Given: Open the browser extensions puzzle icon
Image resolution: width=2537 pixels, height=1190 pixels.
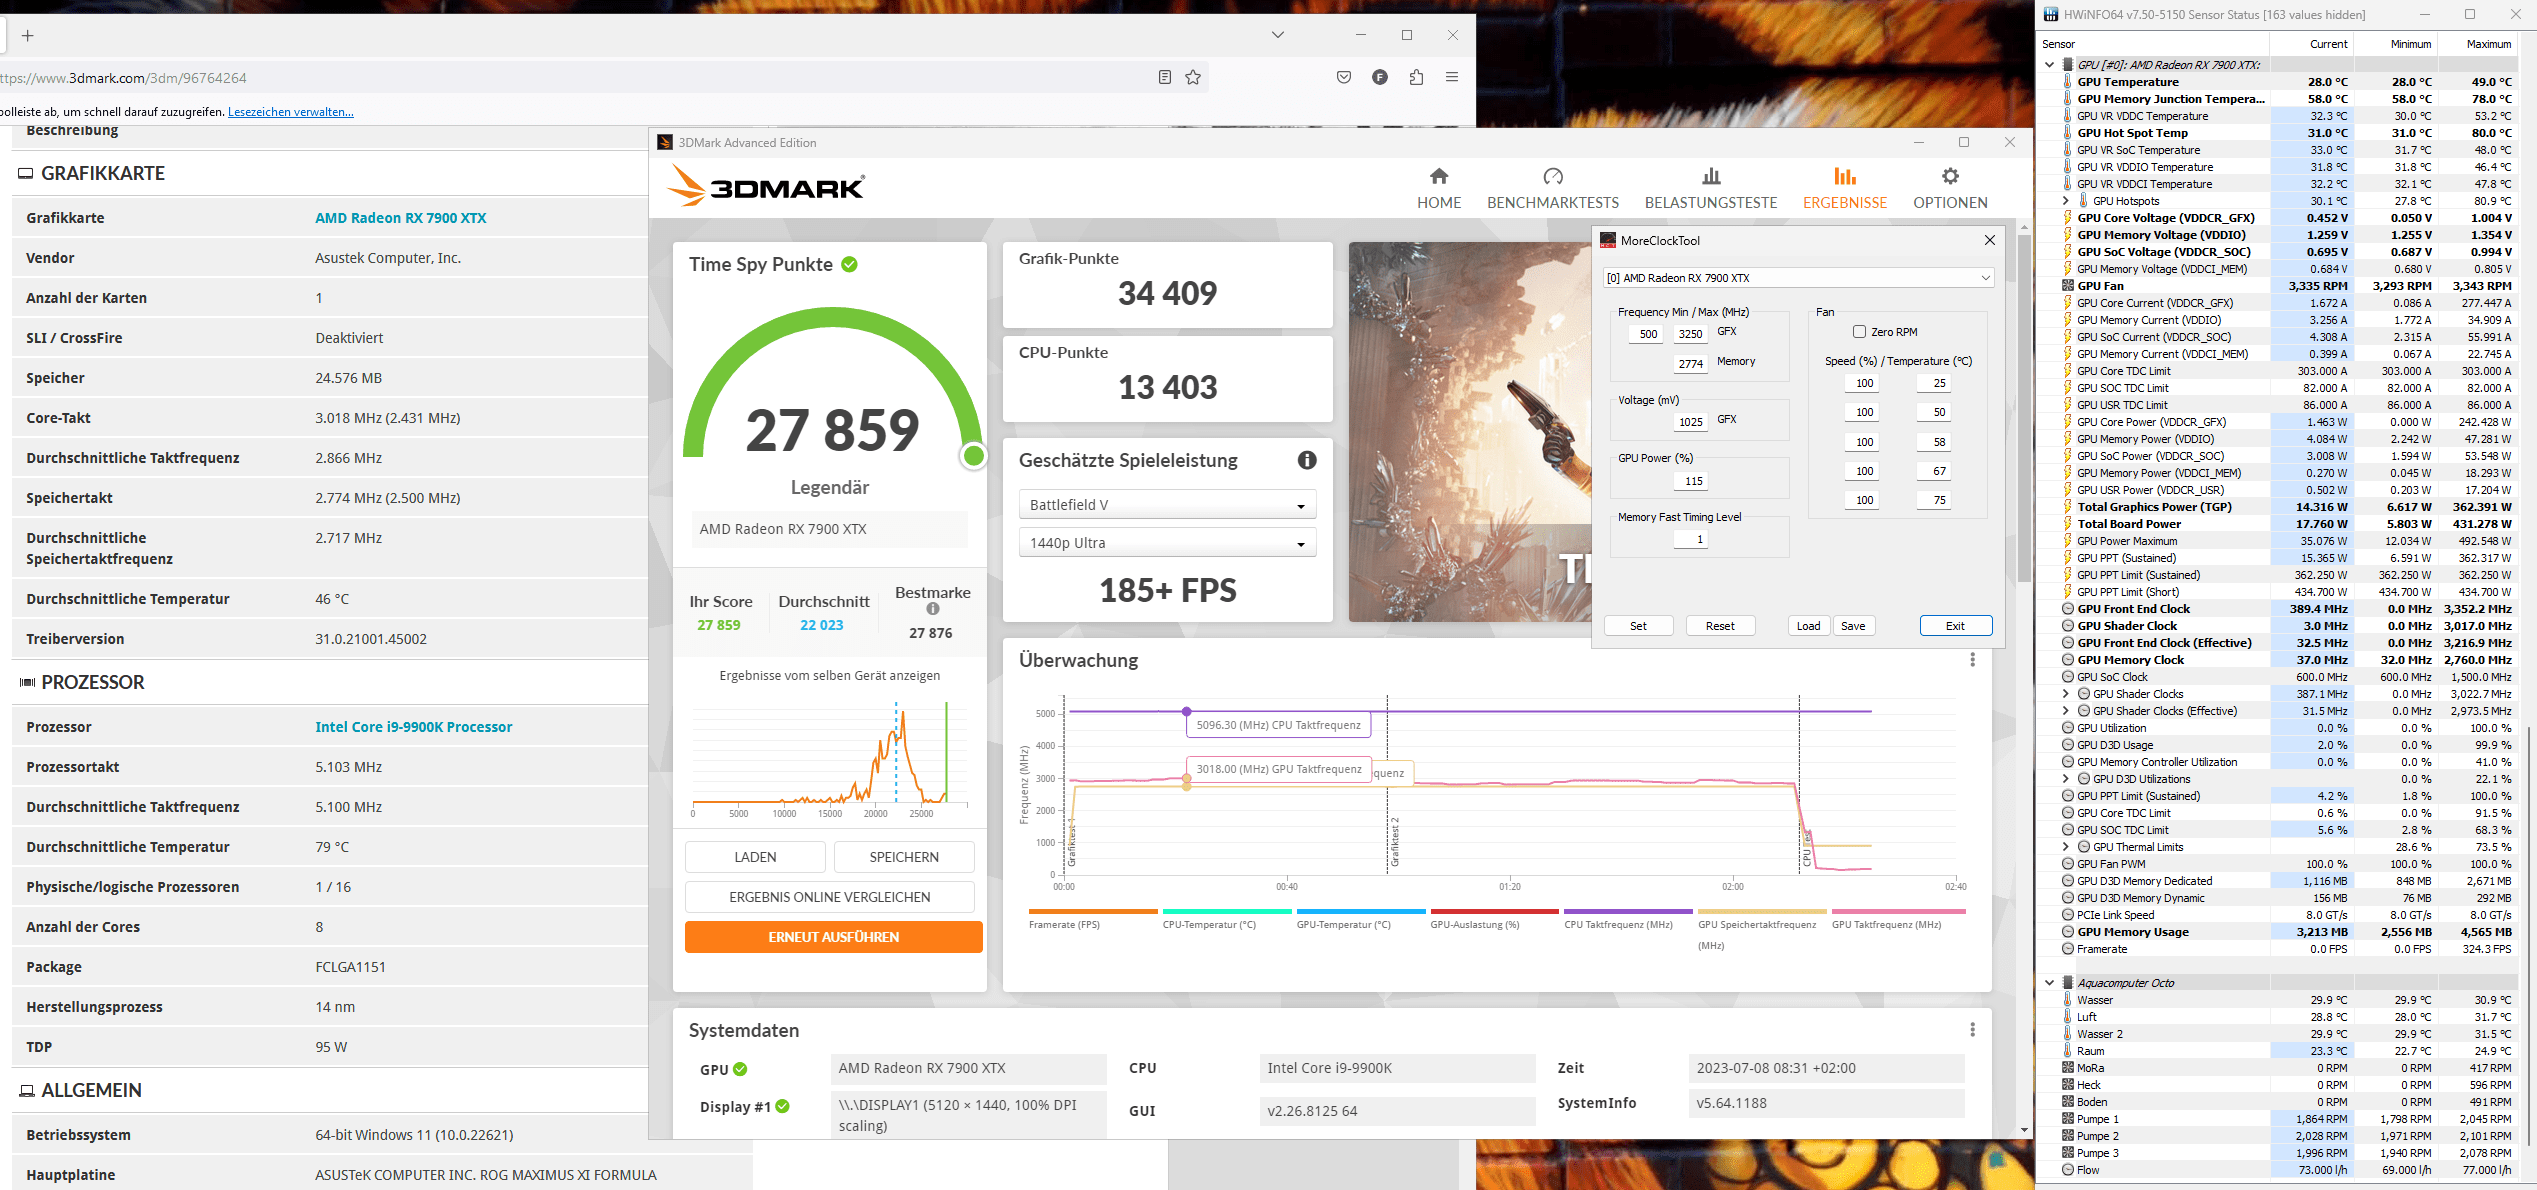Looking at the screenshot, I should (1416, 77).
